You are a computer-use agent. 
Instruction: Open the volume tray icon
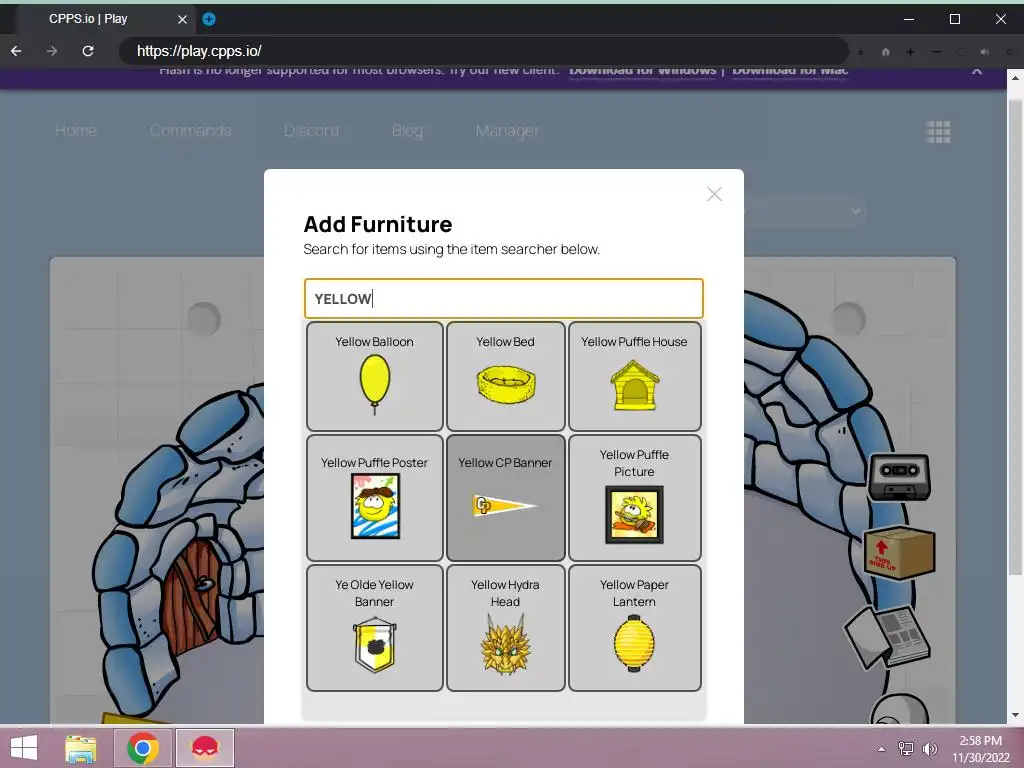(929, 749)
